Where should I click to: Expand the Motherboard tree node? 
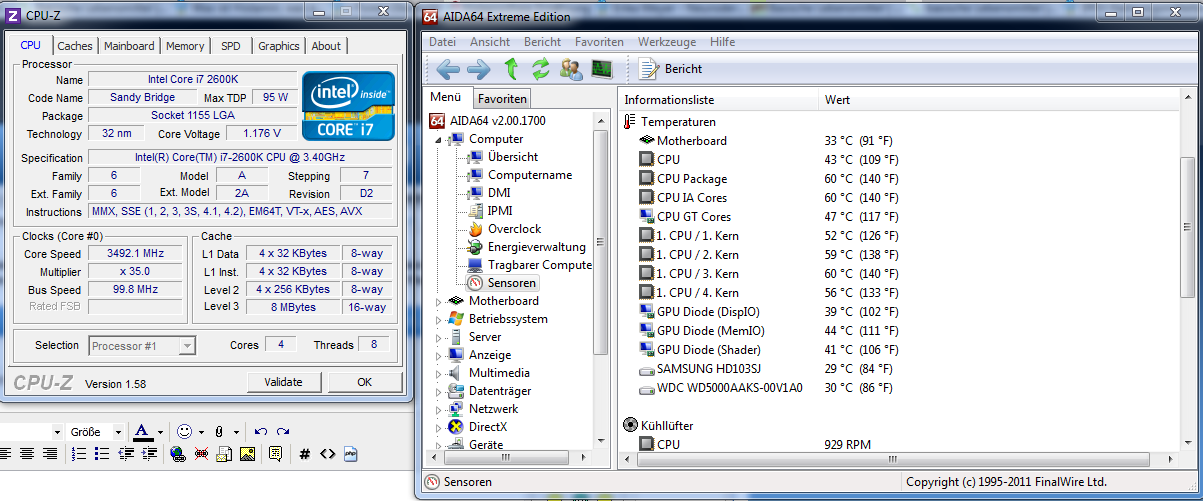(x=438, y=301)
